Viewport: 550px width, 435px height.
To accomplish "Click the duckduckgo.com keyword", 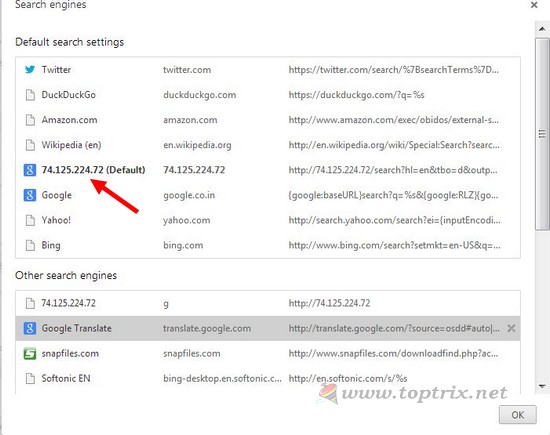I will click(200, 95).
